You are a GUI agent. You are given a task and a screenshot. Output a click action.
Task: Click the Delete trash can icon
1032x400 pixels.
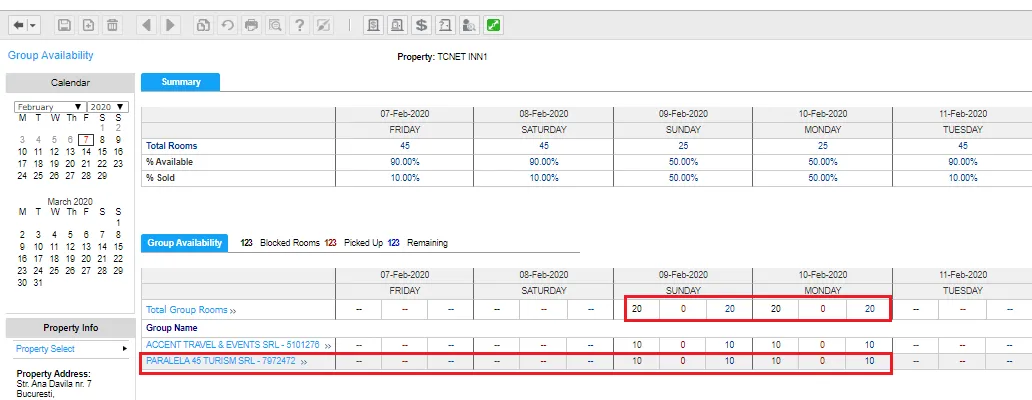[113, 26]
